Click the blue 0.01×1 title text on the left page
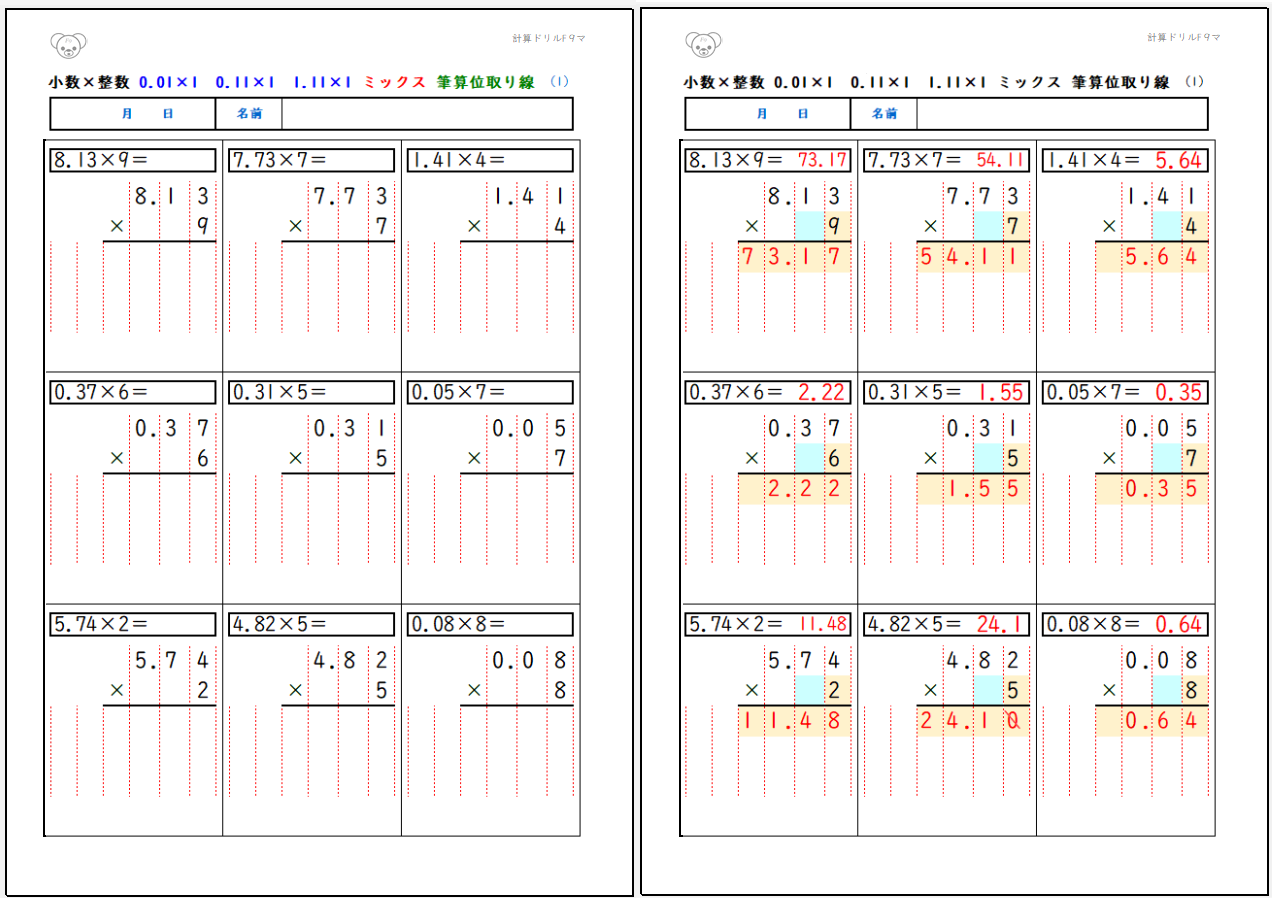 (168, 83)
